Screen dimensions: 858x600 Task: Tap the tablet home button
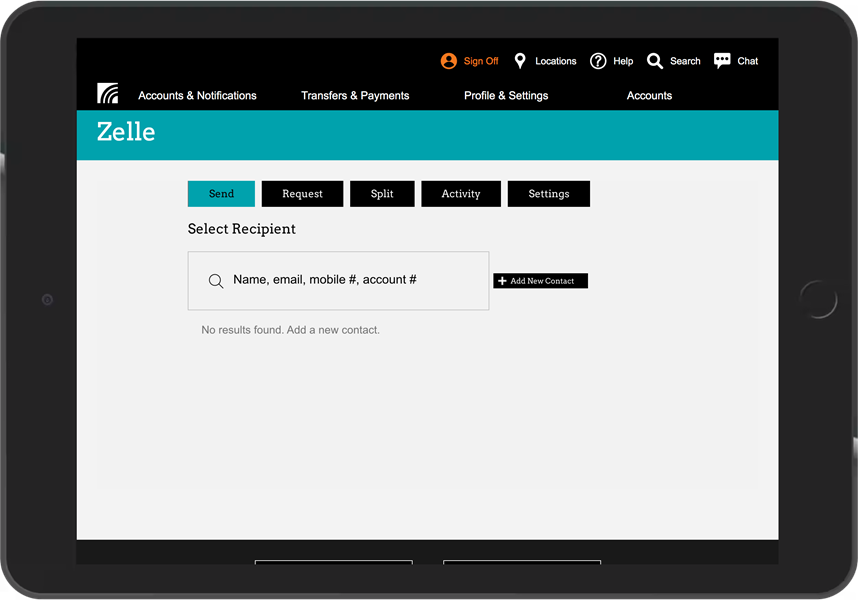pyautogui.click(x=818, y=299)
